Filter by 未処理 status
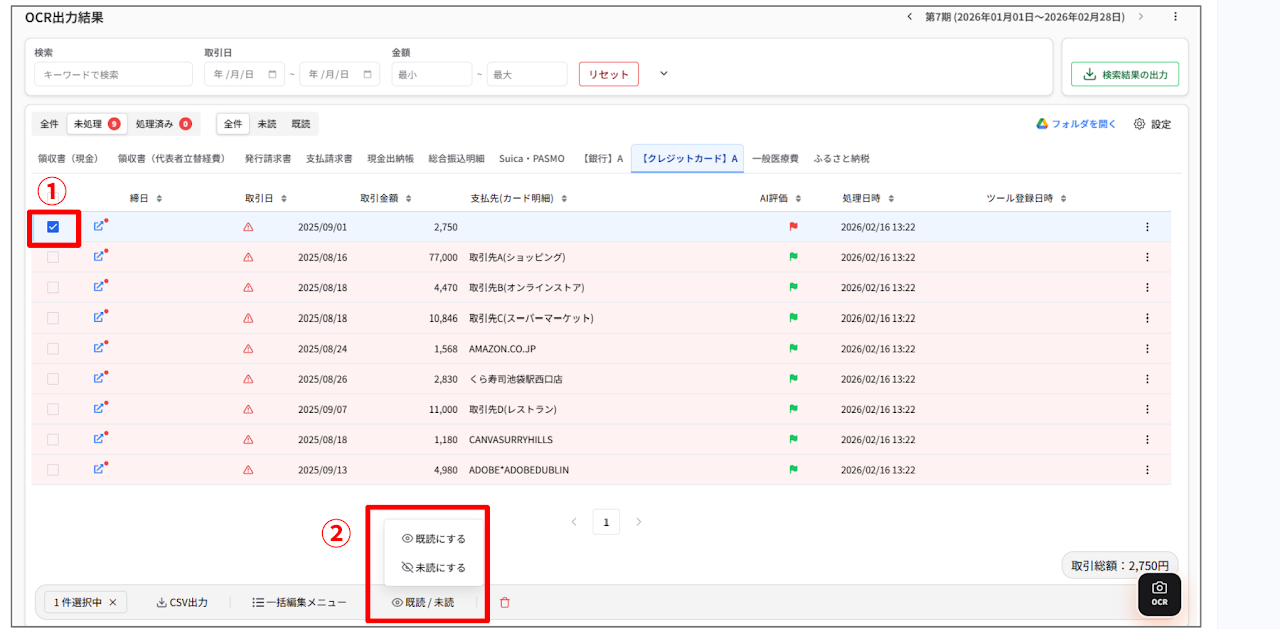 (97, 124)
